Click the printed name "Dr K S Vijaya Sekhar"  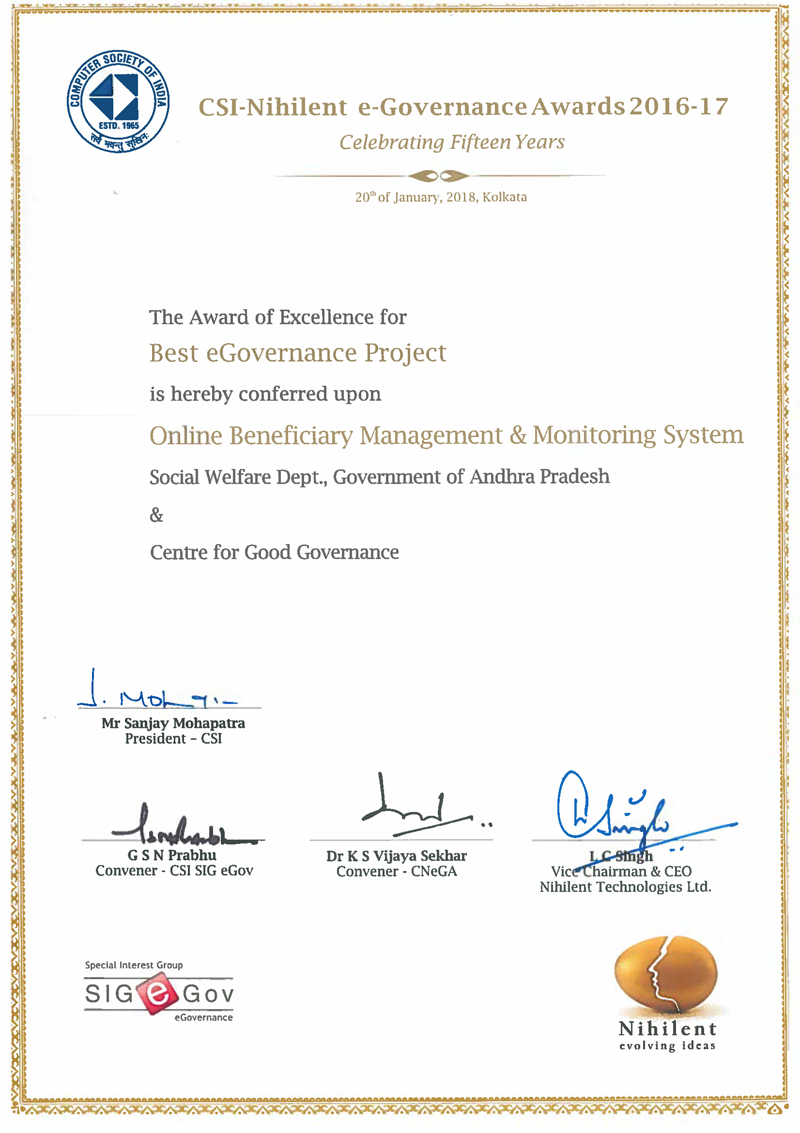click(397, 856)
